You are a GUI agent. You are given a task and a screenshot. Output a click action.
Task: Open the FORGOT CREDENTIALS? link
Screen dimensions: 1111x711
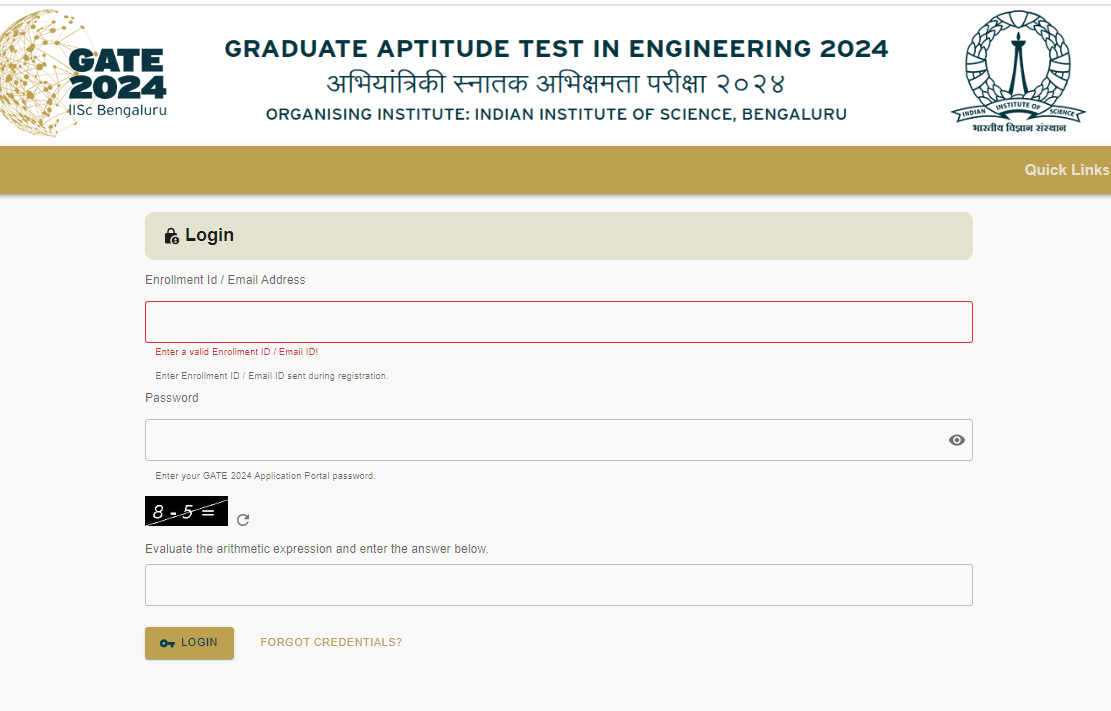tap(331, 642)
